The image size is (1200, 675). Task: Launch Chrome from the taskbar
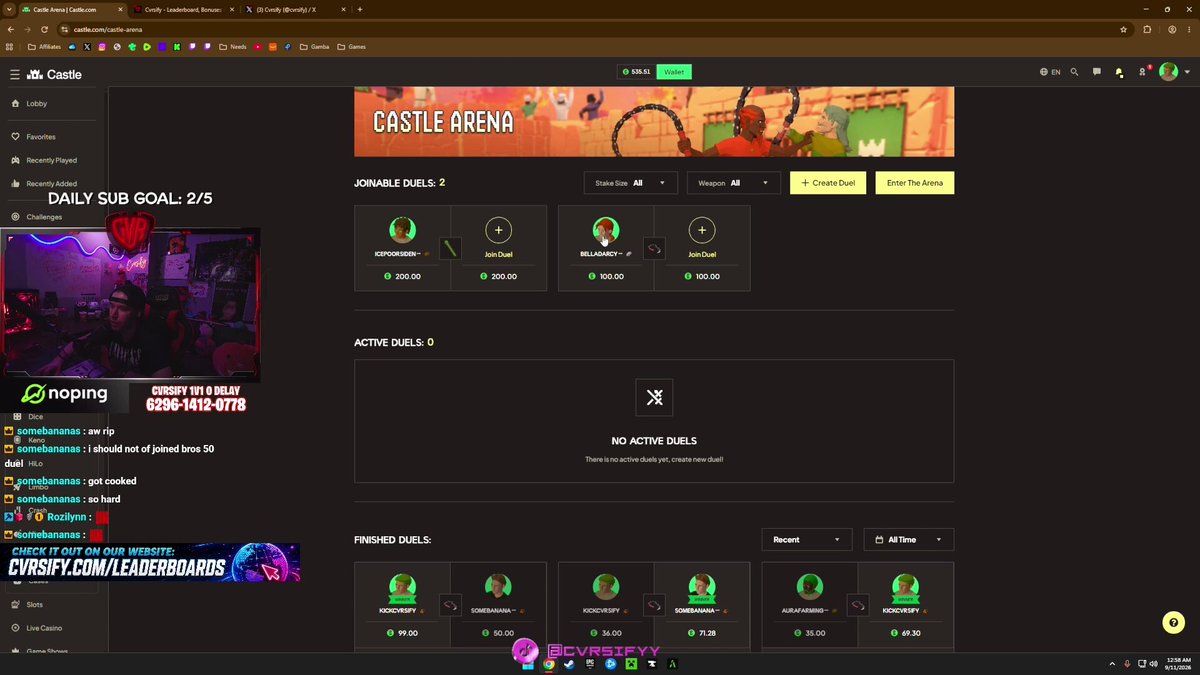[x=549, y=664]
